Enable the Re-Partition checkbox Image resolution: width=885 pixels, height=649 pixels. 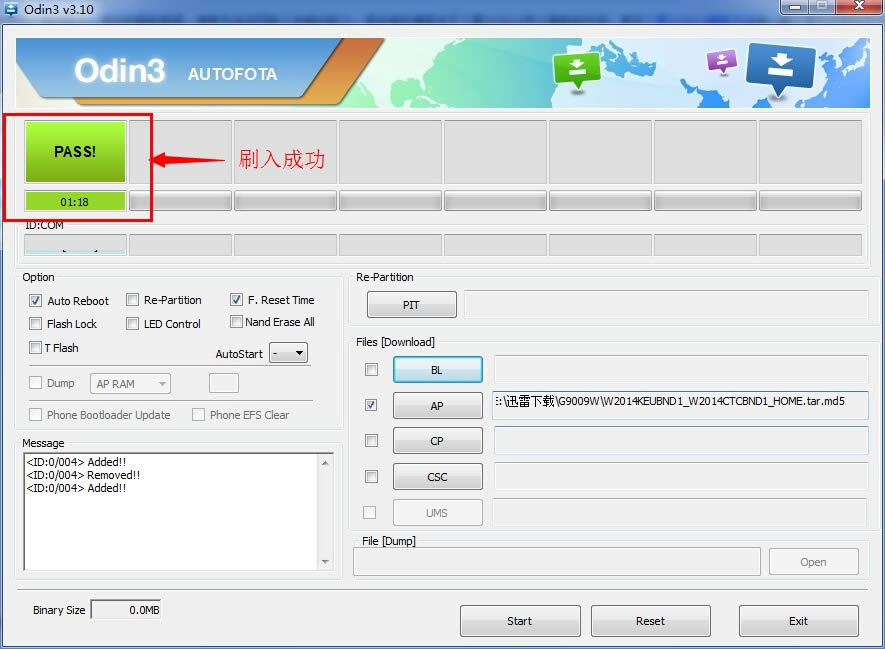(132, 299)
